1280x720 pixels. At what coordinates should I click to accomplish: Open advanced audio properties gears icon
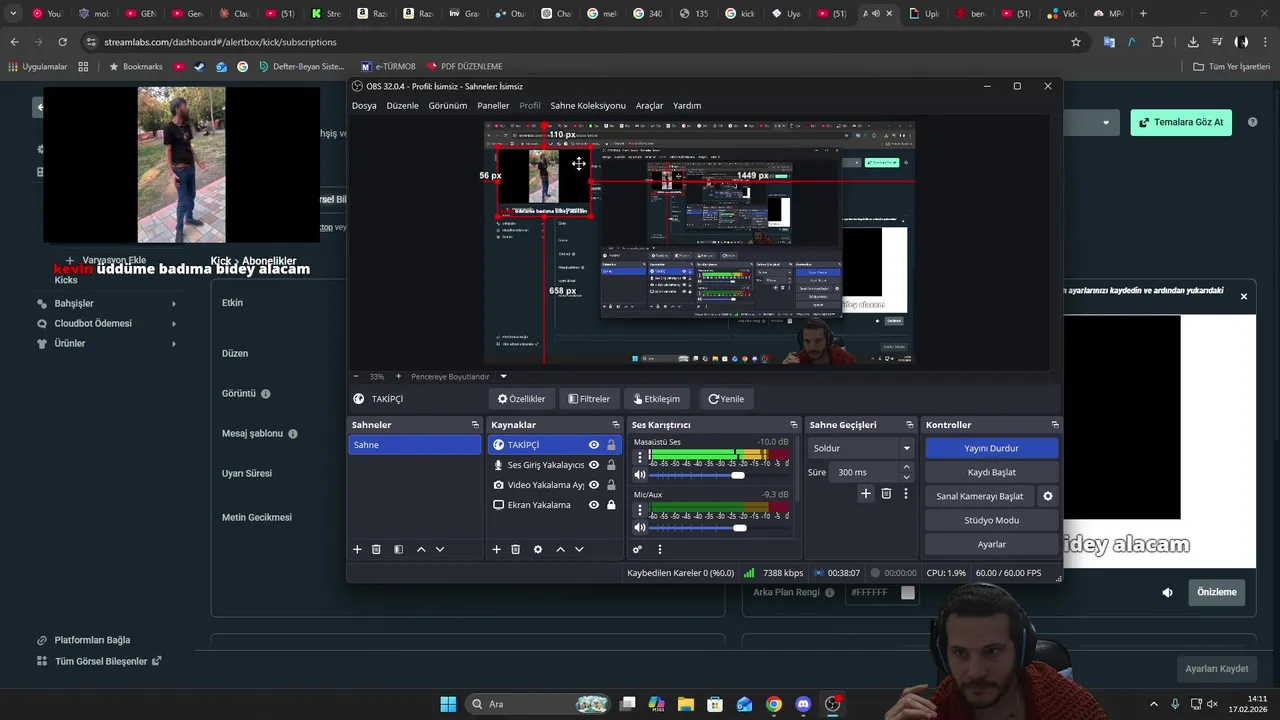point(637,549)
